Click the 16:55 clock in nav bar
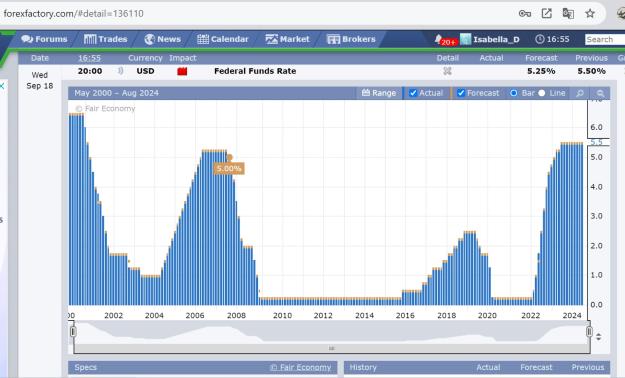Viewport: 625px width, 378px height. click(552, 39)
